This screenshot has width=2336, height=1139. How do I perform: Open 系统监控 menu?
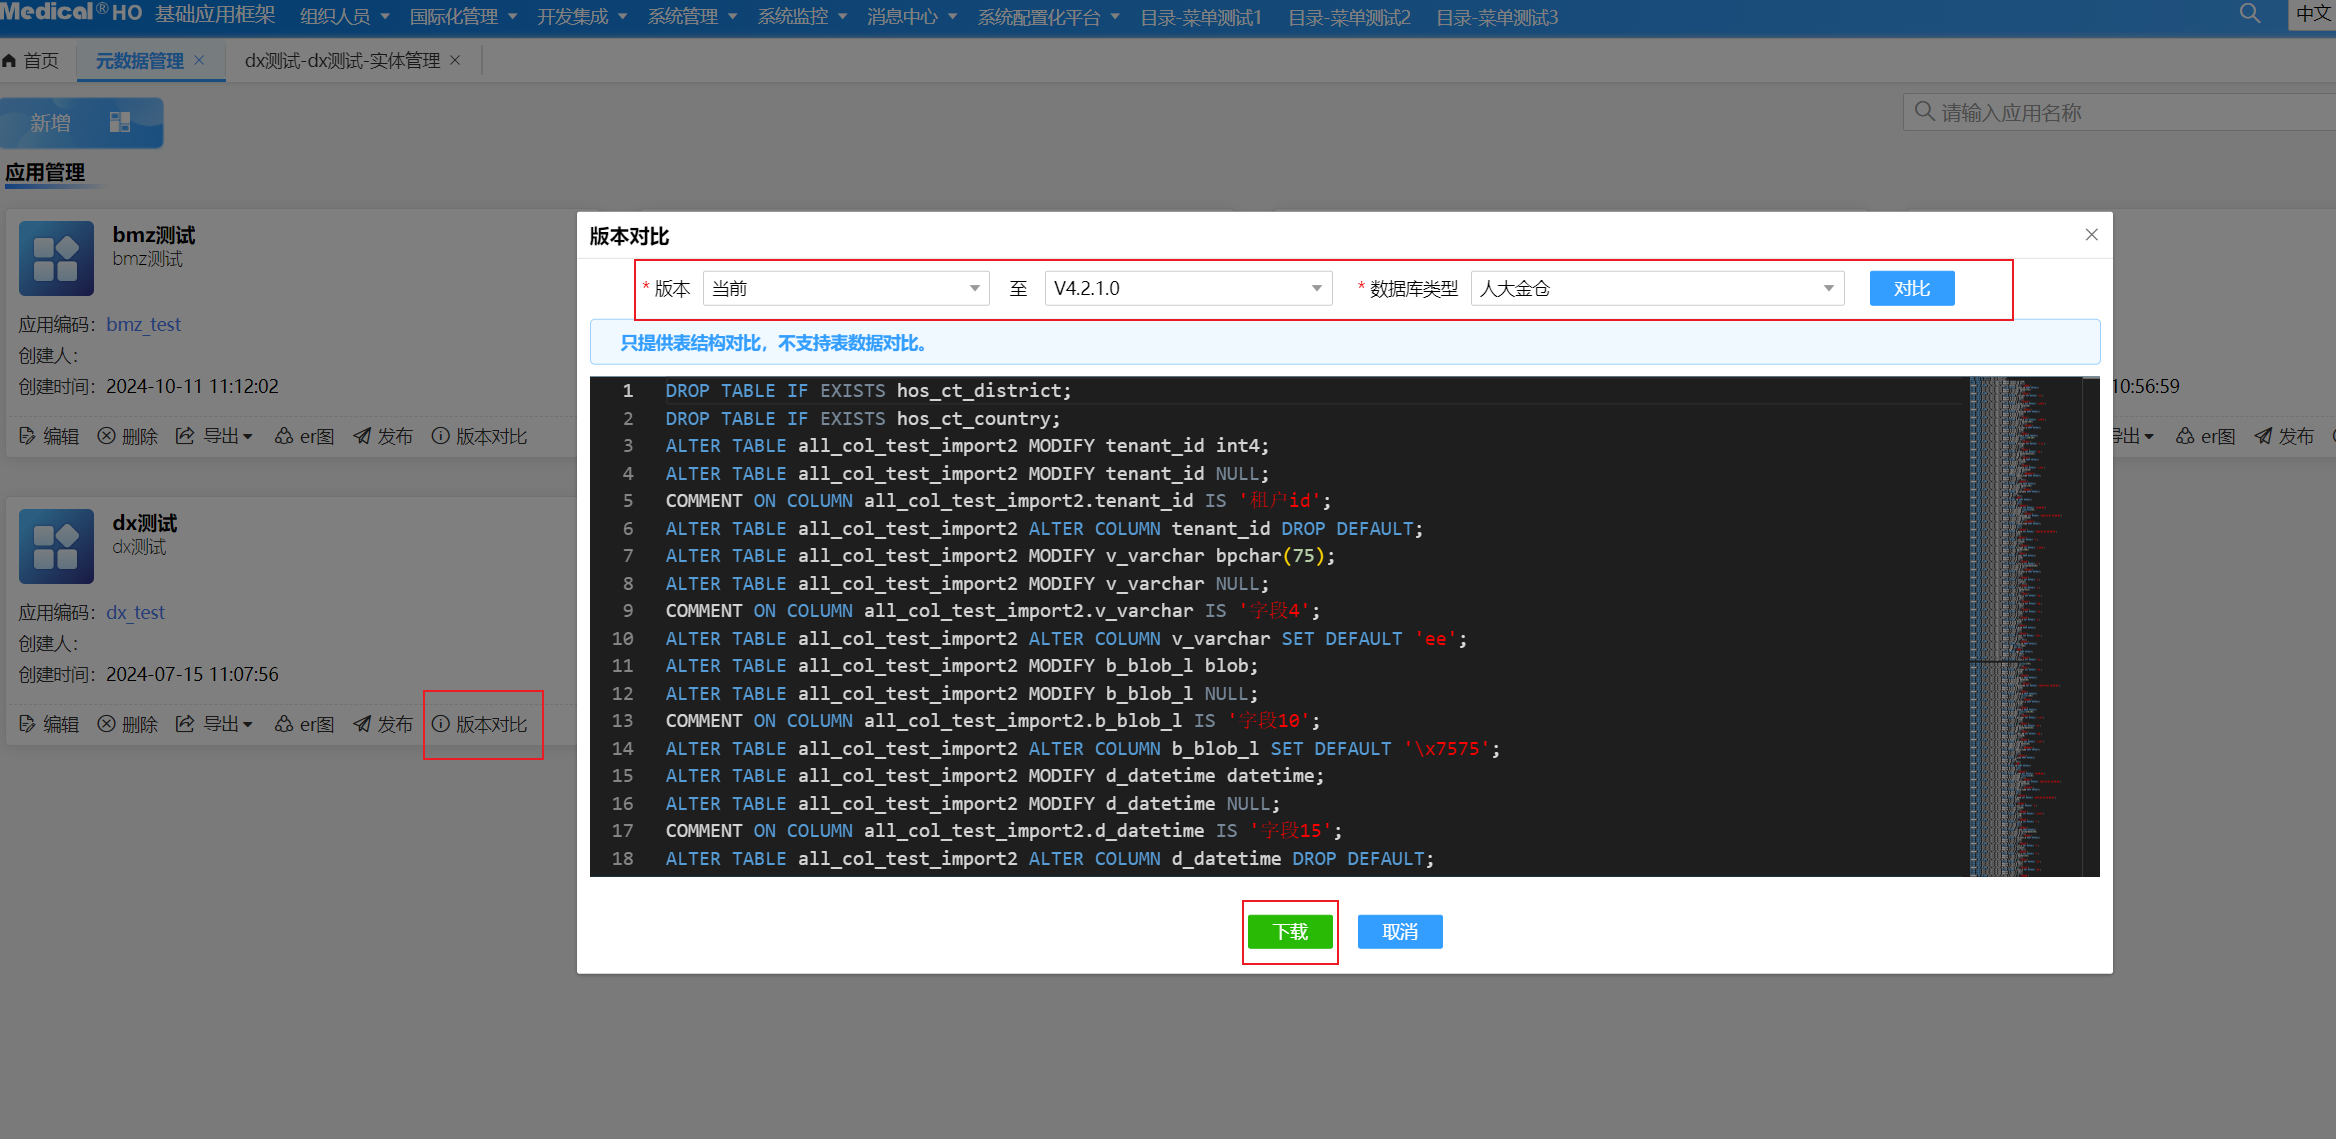[x=802, y=17]
